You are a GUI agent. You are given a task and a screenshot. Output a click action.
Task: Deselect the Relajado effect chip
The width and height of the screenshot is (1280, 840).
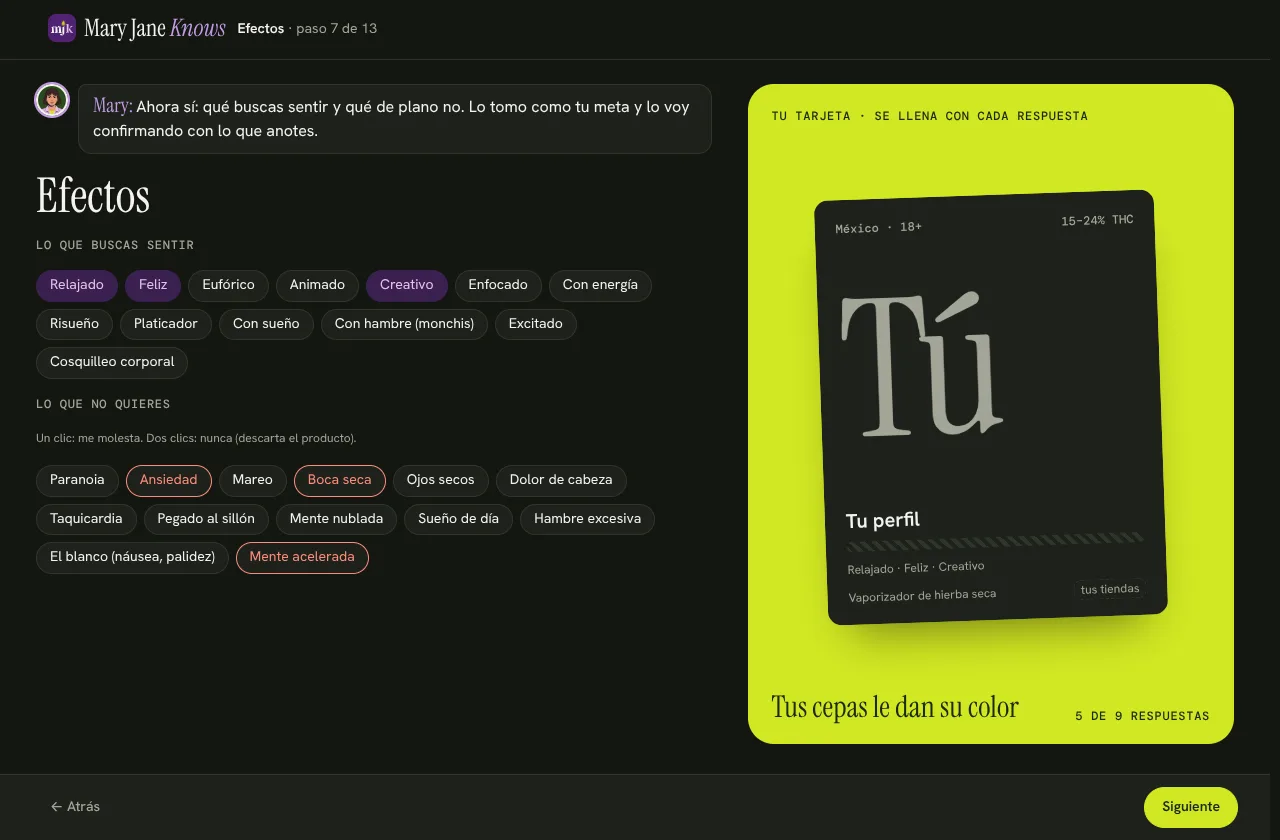point(77,285)
